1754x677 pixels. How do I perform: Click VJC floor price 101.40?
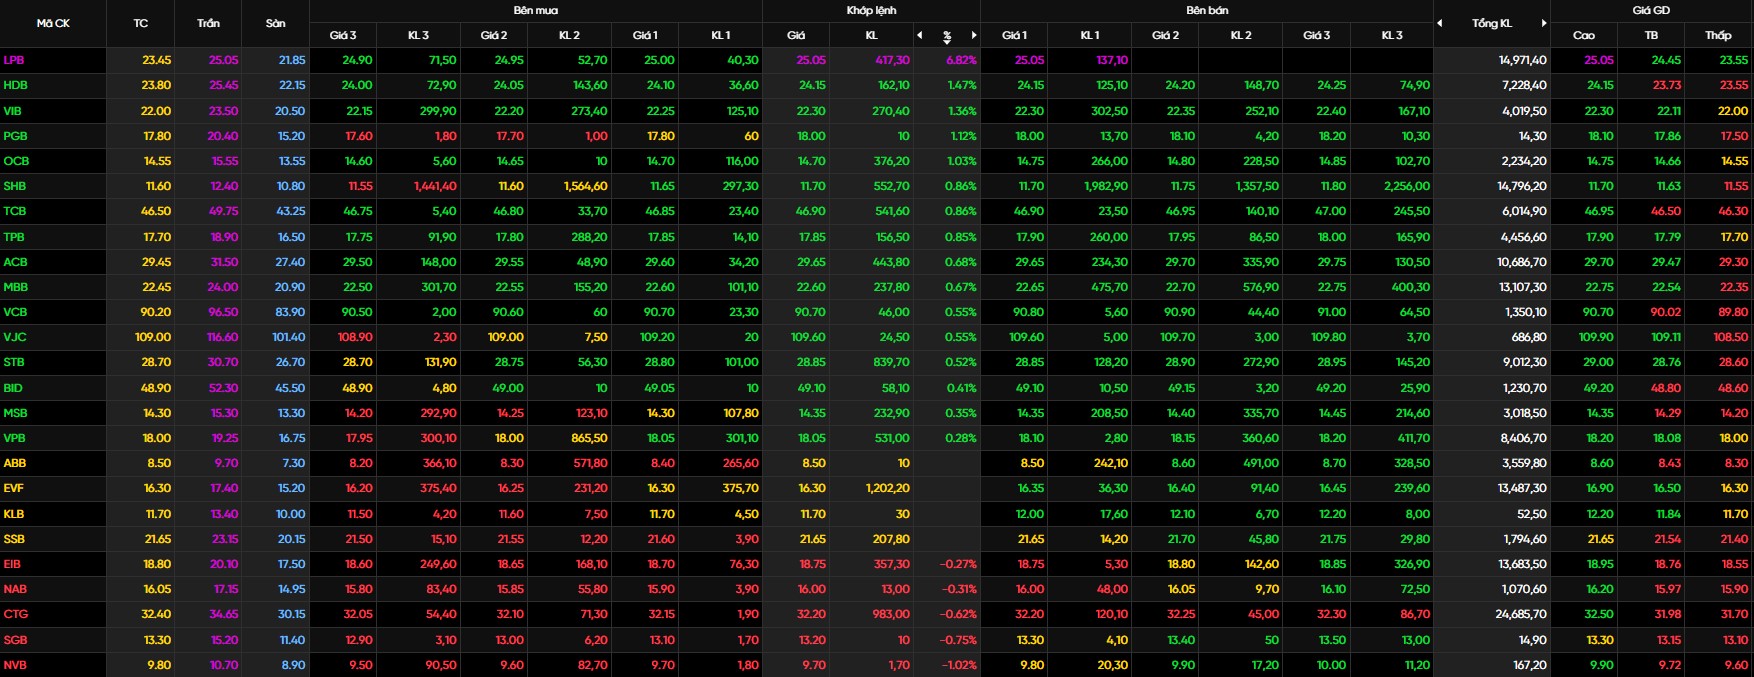pos(288,337)
